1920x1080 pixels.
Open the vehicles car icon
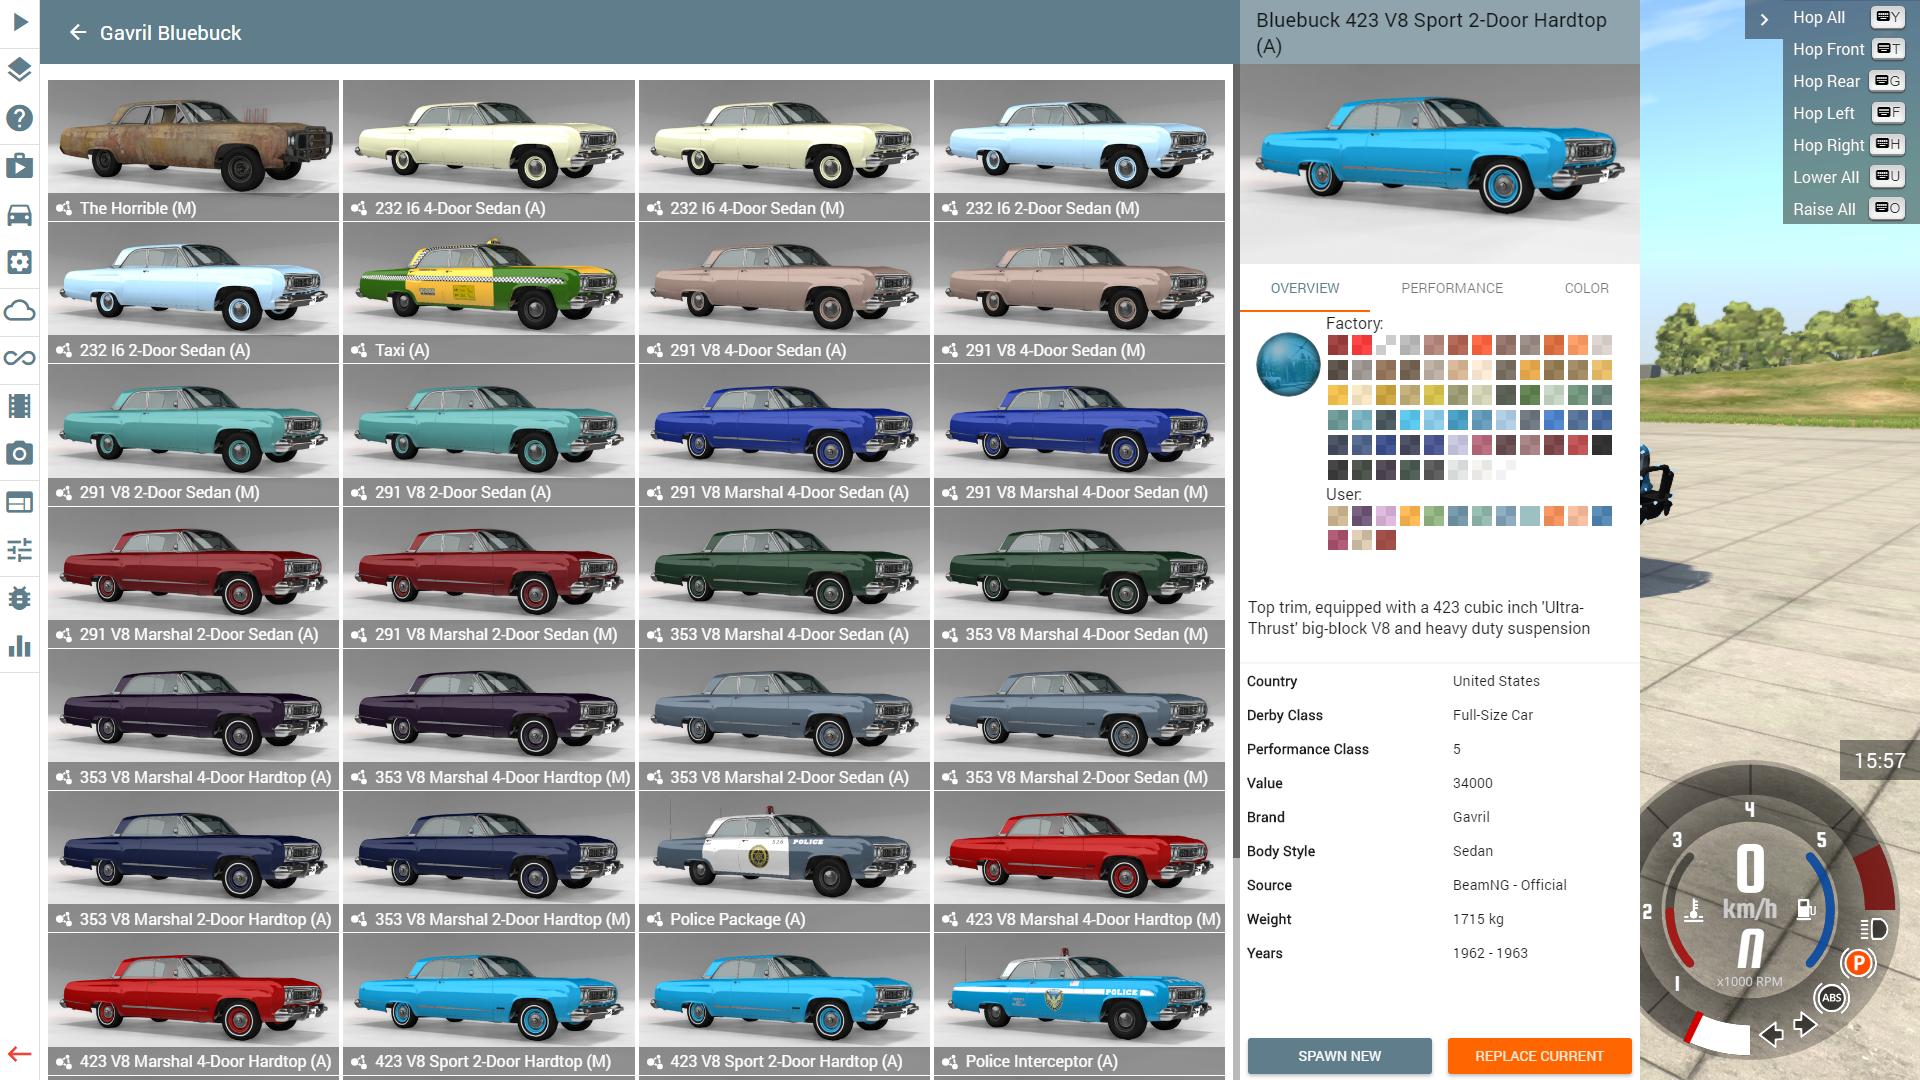coord(20,214)
